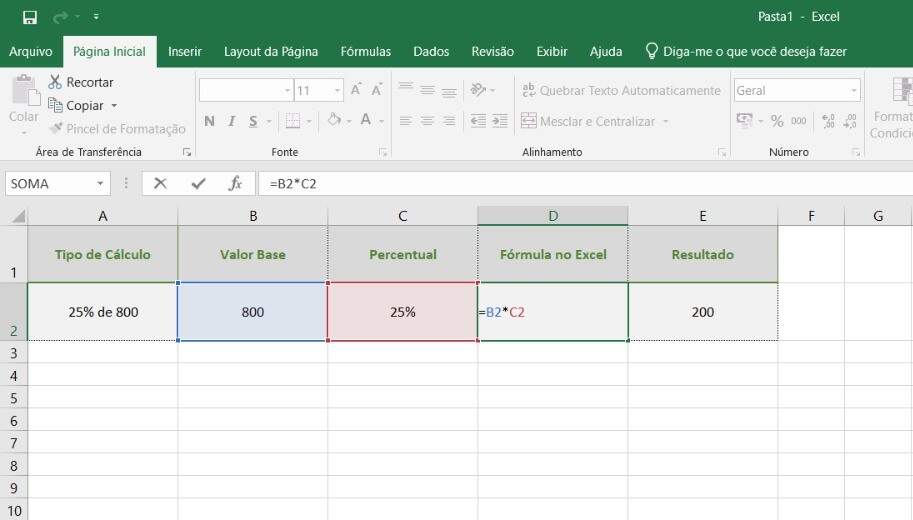The width and height of the screenshot is (913, 520).
Task: Click increase indent icon
Action: point(500,121)
